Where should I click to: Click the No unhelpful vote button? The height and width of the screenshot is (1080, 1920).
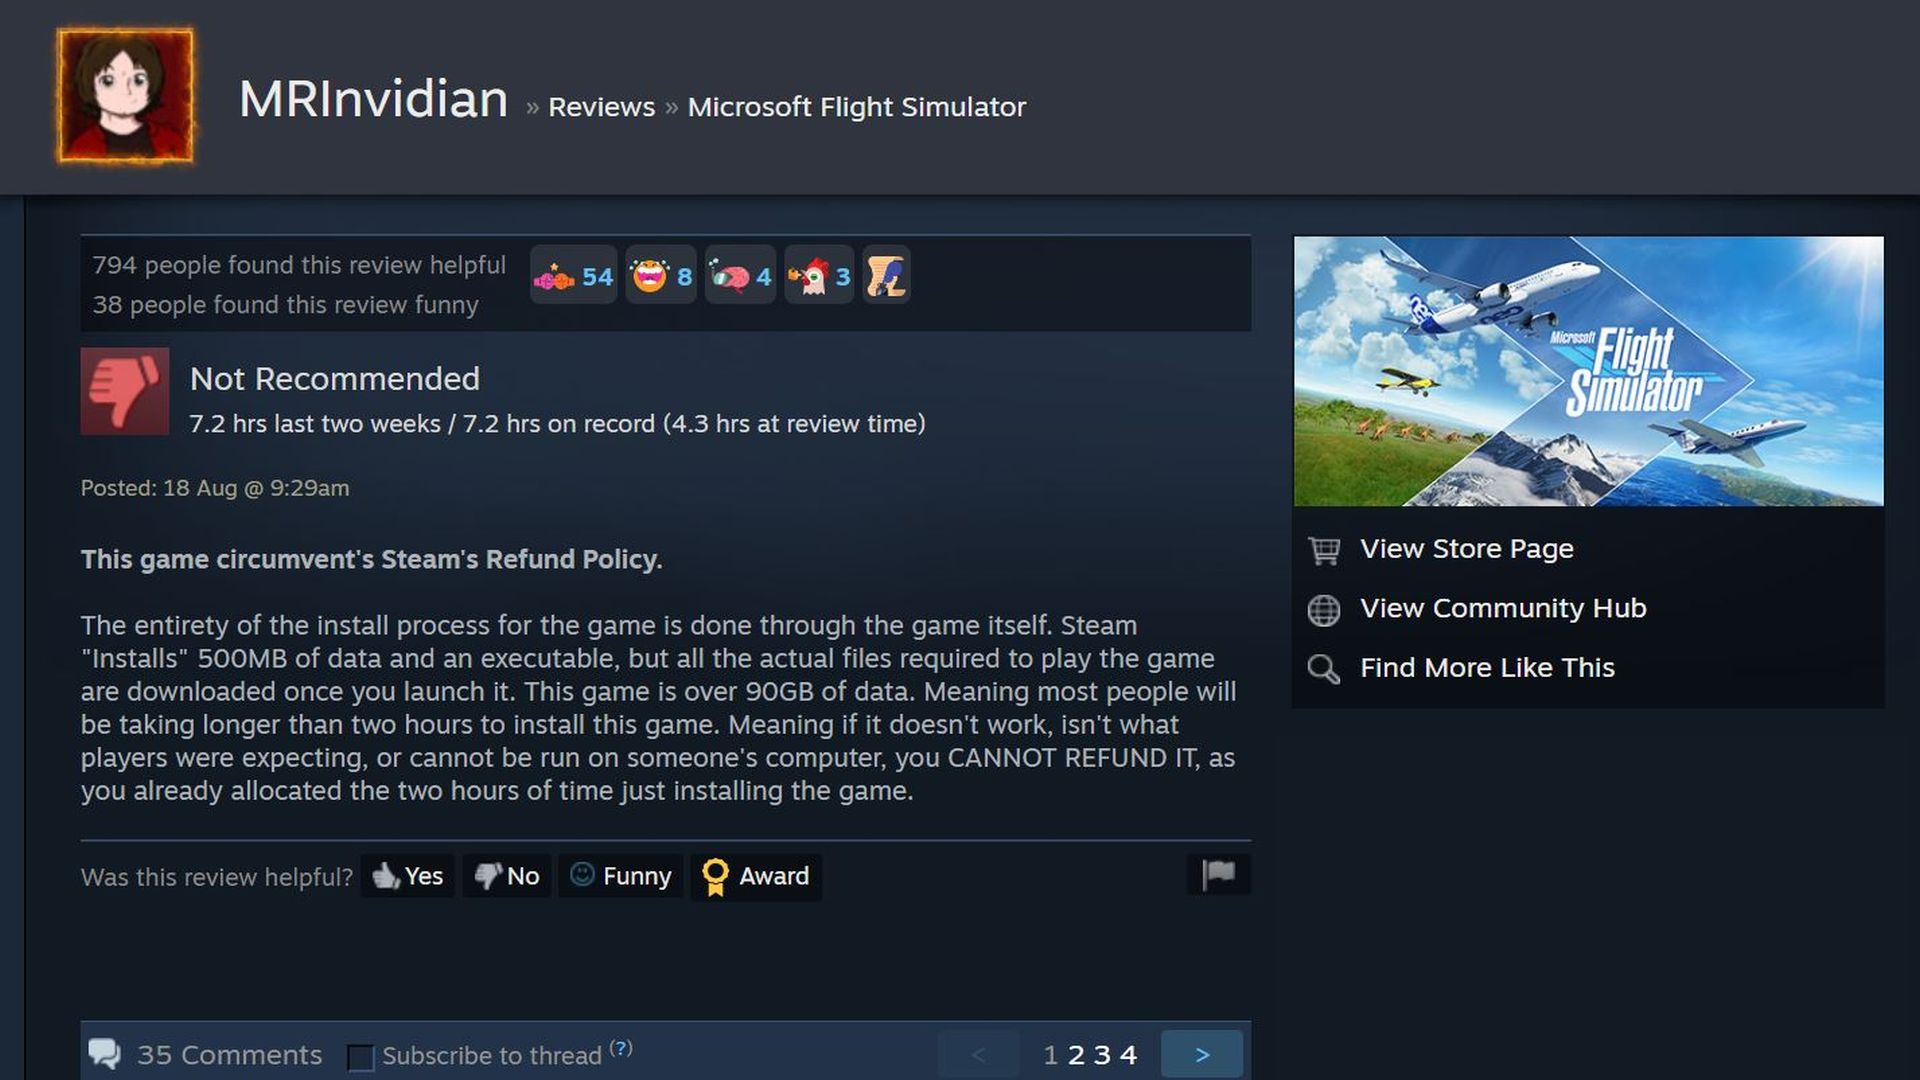506,874
